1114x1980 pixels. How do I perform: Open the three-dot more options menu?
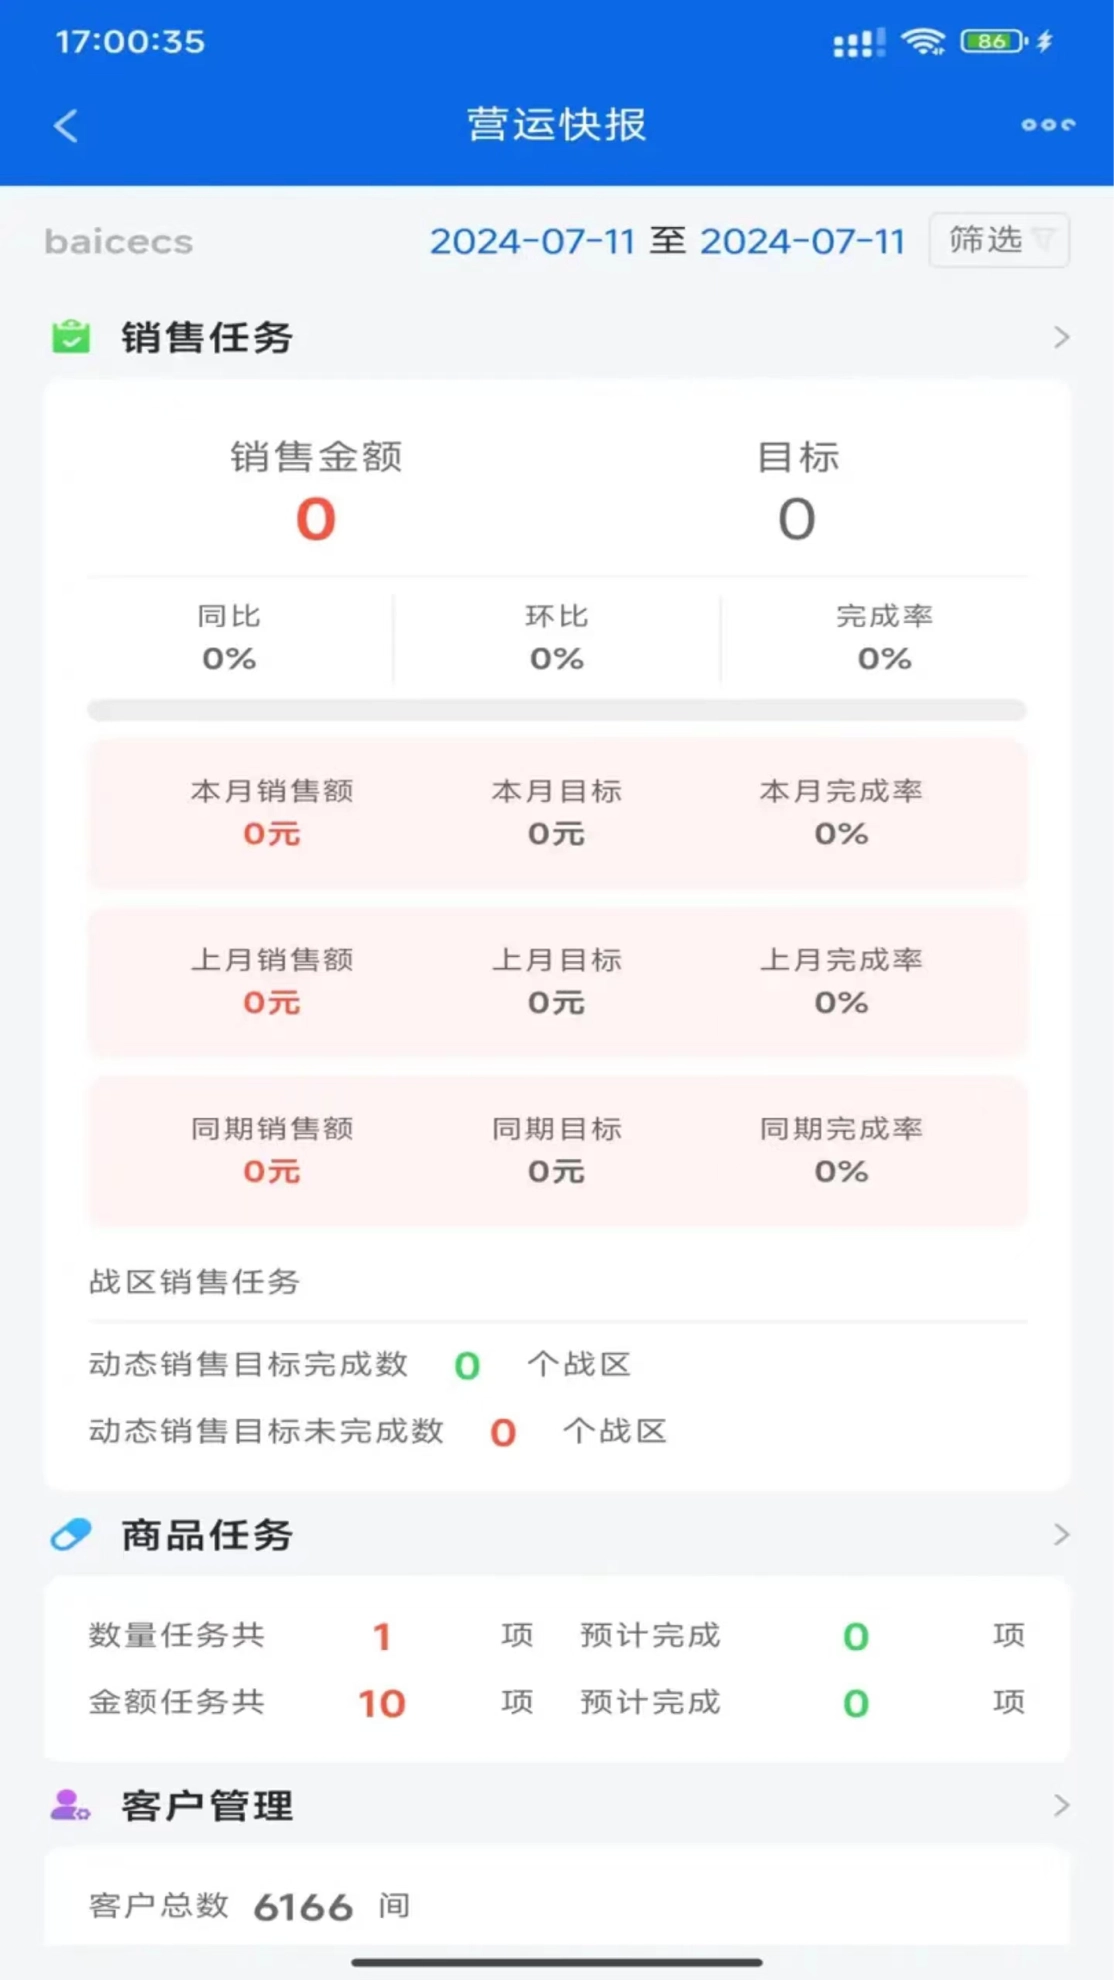(1047, 125)
